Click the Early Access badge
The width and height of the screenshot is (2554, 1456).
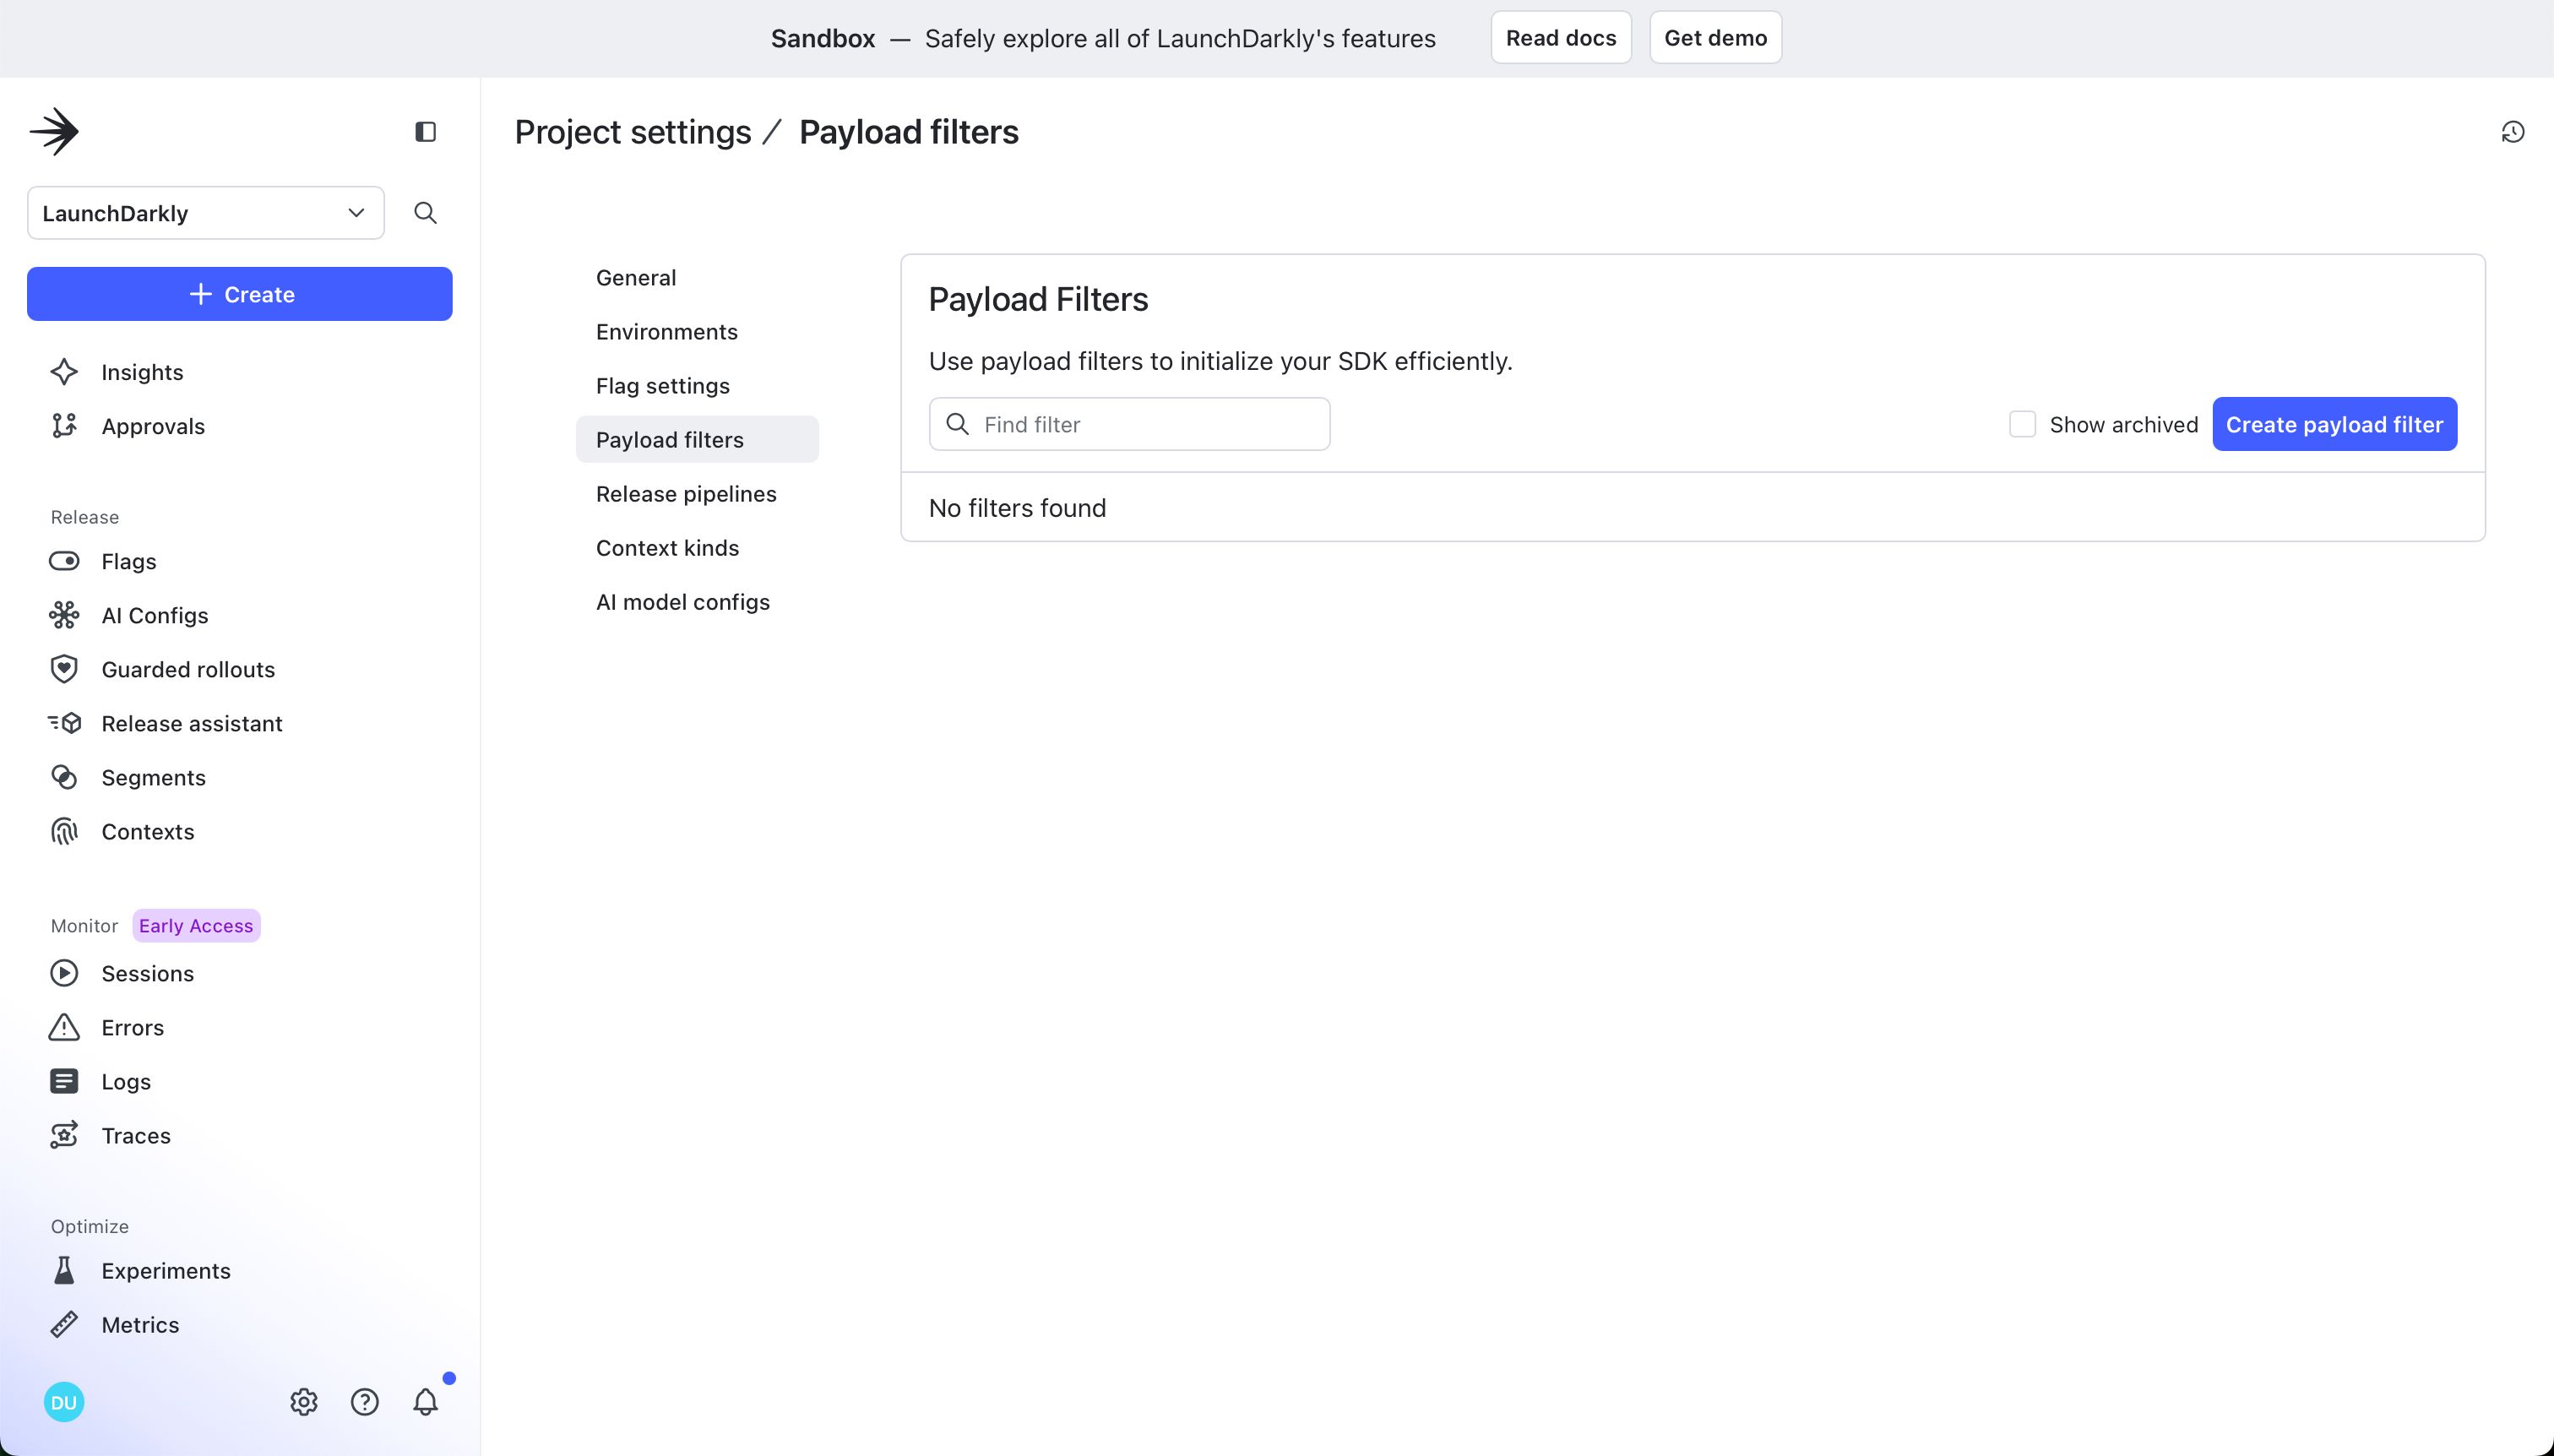tap(196, 925)
